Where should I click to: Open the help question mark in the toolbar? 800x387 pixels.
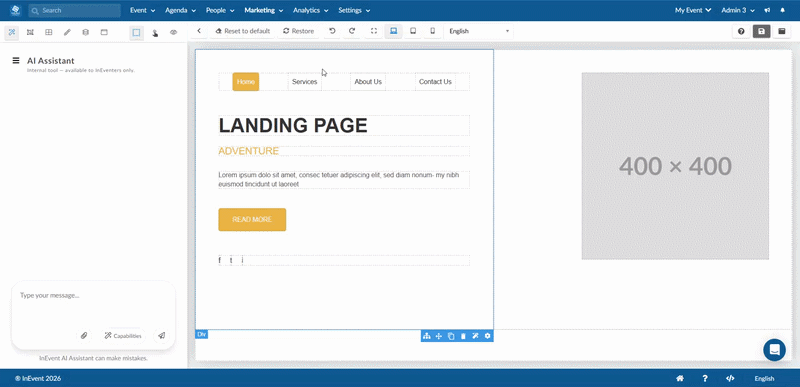pyautogui.click(x=741, y=32)
